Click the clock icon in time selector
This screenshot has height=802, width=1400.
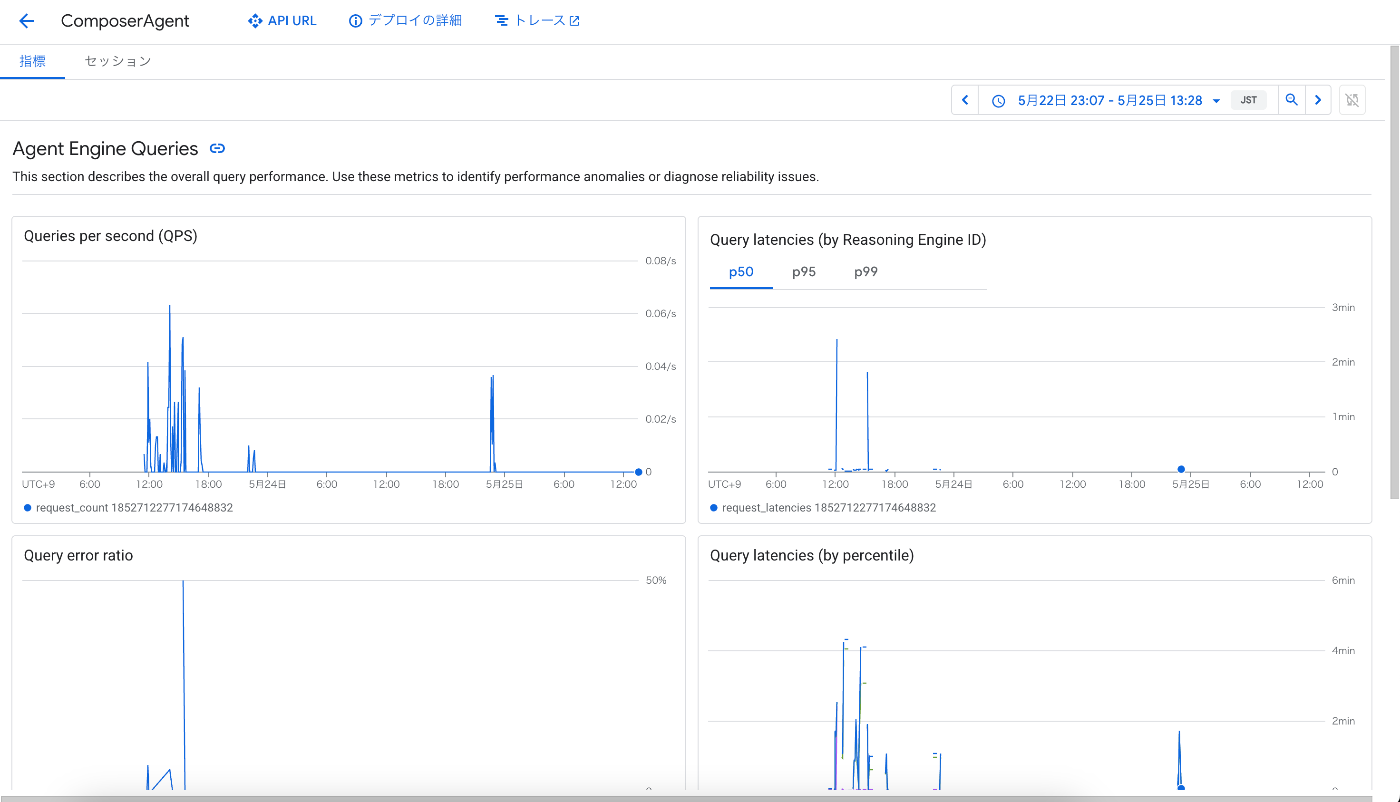click(998, 101)
